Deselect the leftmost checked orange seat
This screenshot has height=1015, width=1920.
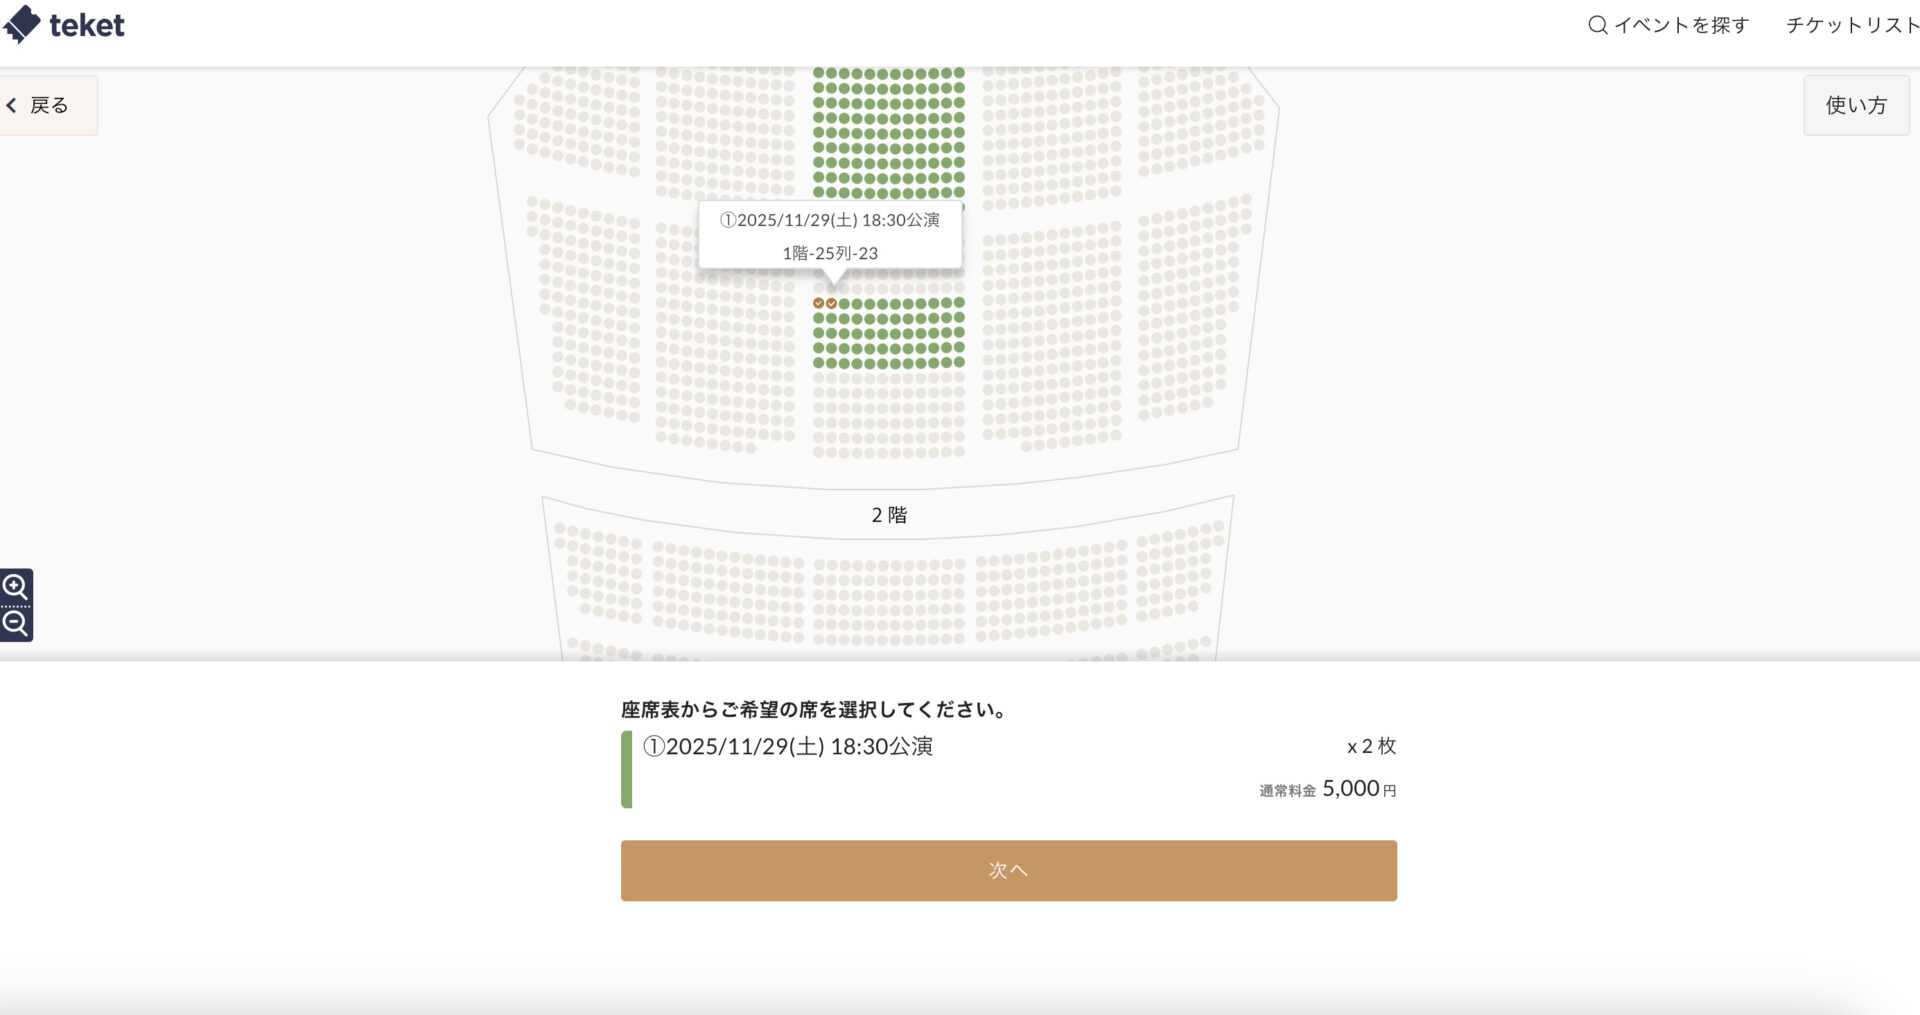[819, 303]
